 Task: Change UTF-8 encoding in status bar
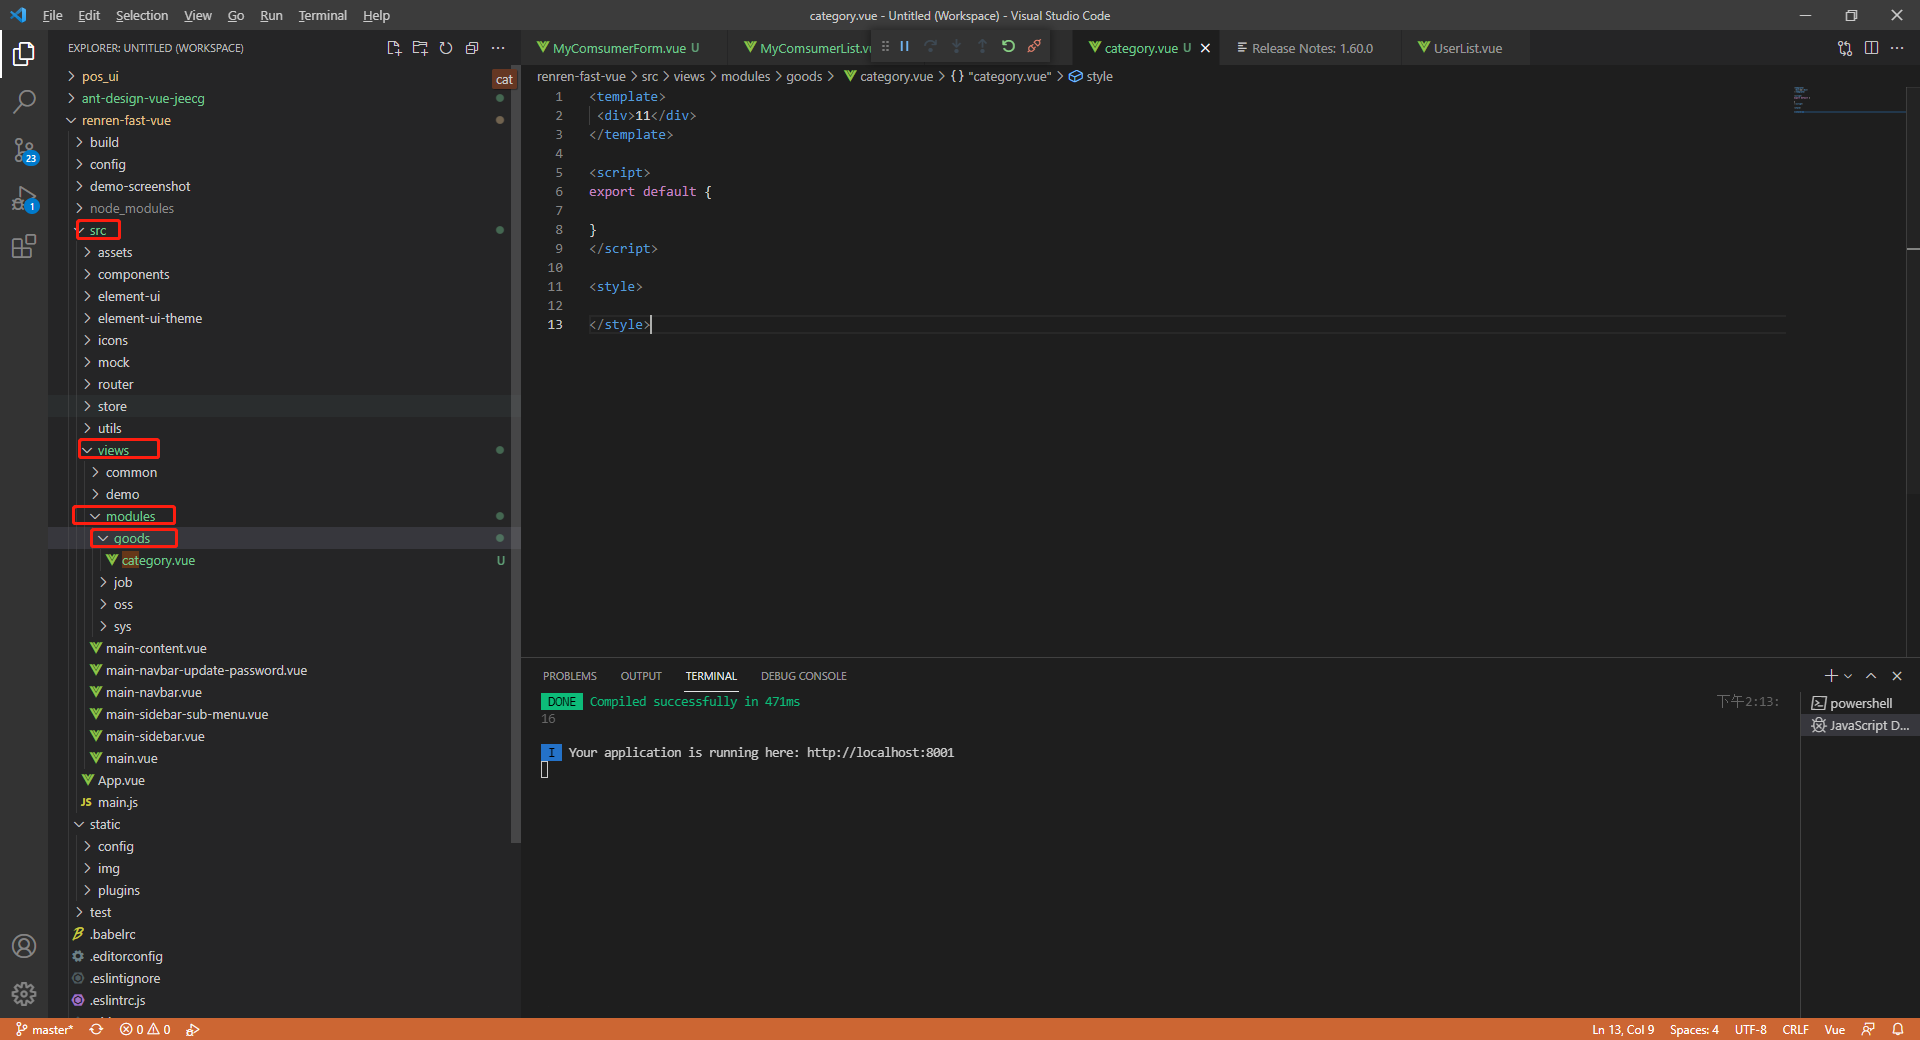pyautogui.click(x=1750, y=1029)
